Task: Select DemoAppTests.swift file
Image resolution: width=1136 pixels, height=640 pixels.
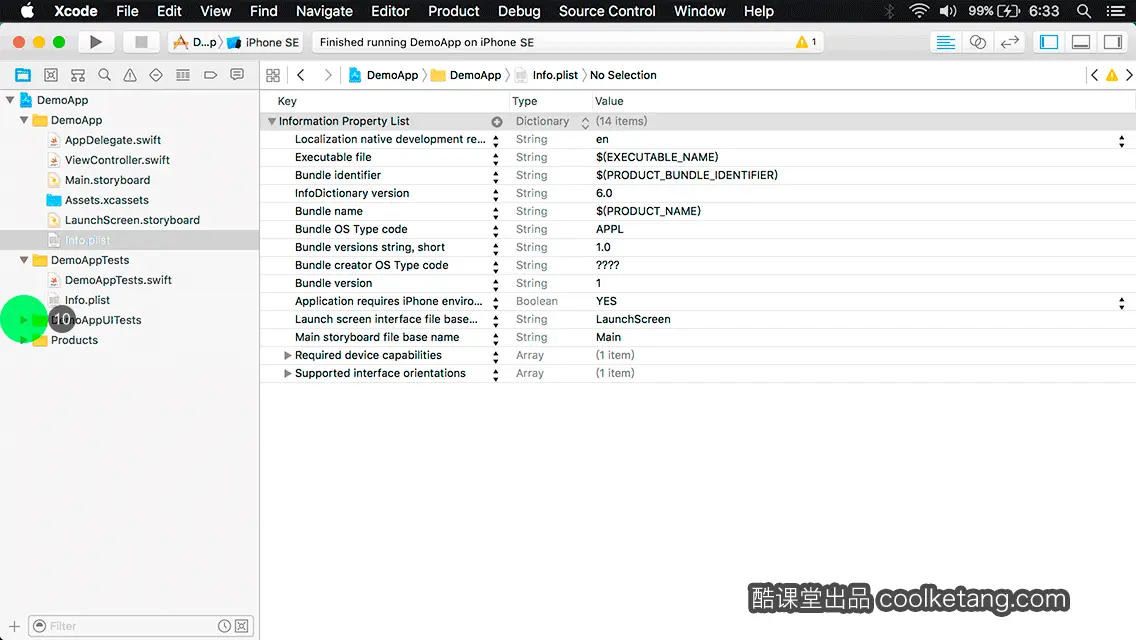Action: pyautogui.click(x=118, y=280)
